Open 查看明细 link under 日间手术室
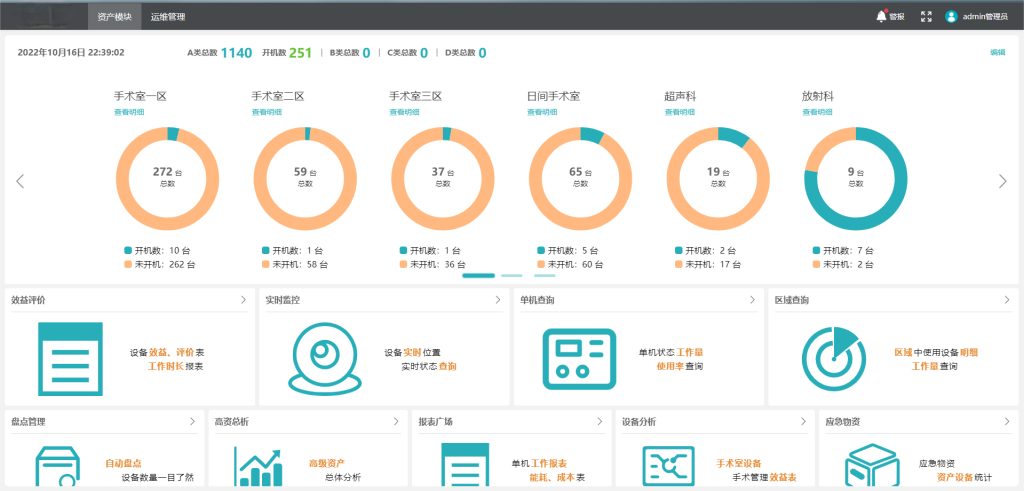 [543, 112]
